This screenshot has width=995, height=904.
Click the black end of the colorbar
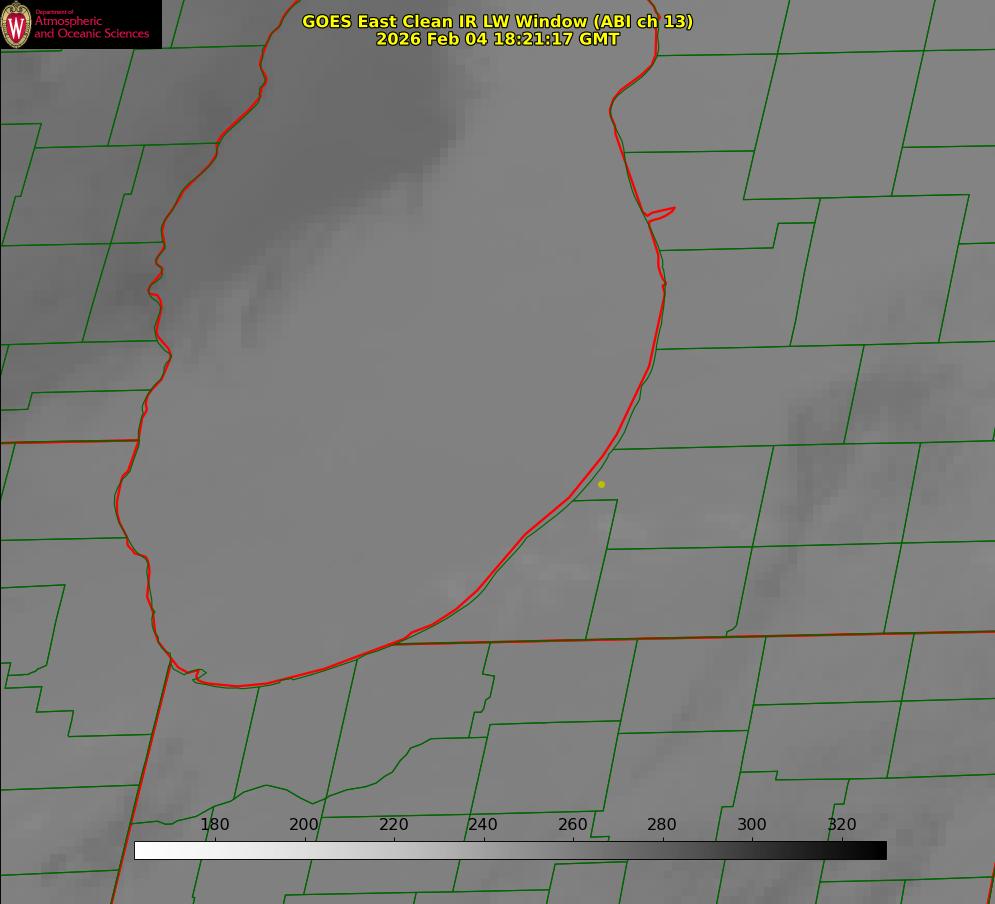[x=879, y=850]
